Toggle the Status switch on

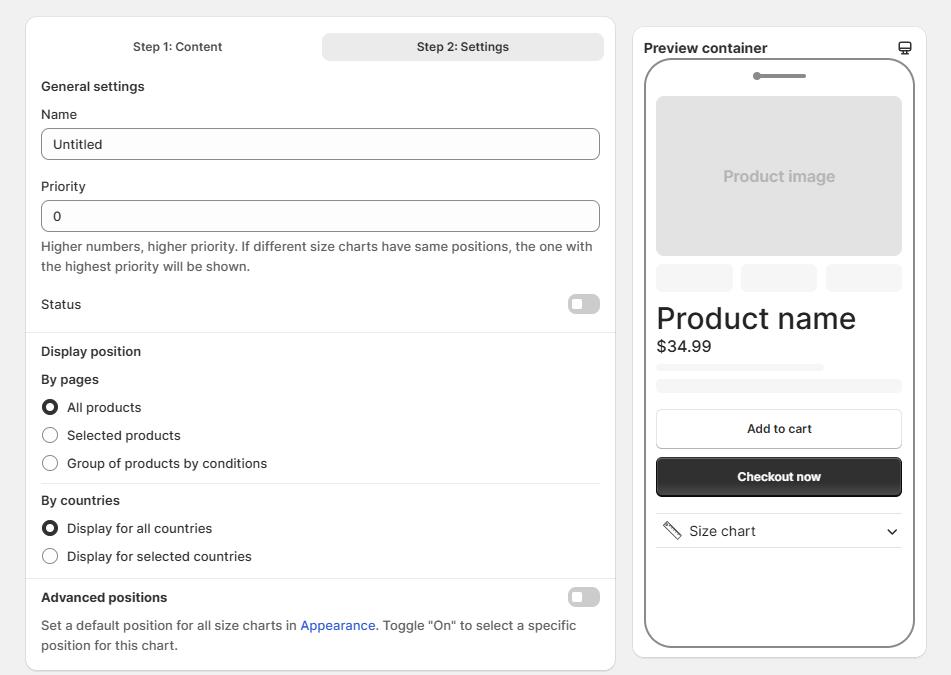tap(583, 304)
